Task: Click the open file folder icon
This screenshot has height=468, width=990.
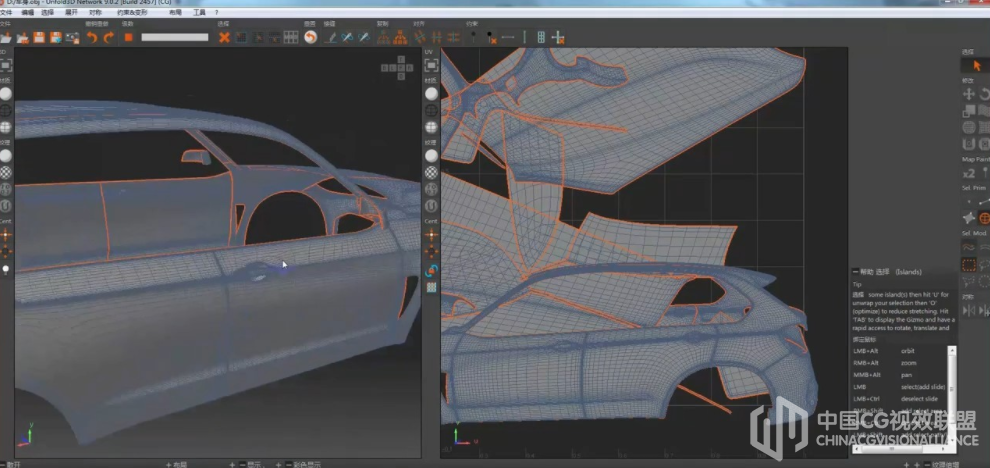Action: 6,38
